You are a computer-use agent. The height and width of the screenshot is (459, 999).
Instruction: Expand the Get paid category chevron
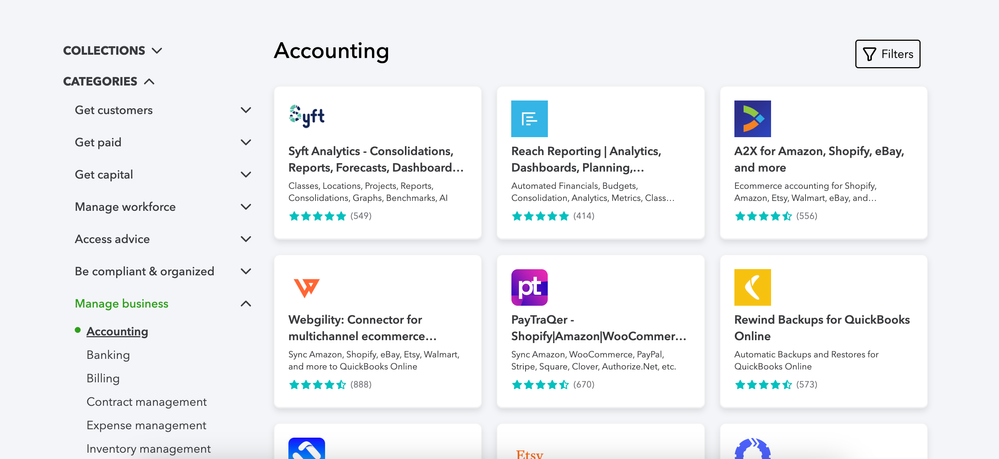246,142
